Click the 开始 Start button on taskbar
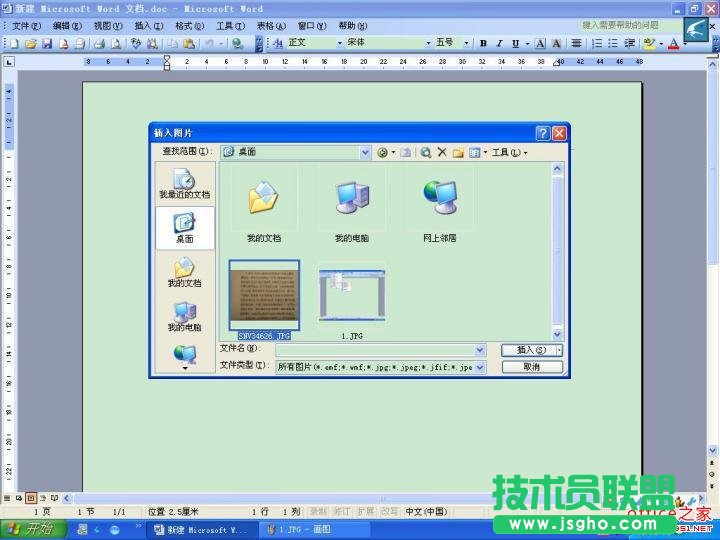The image size is (720, 540). pyautogui.click(x=33, y=529)
